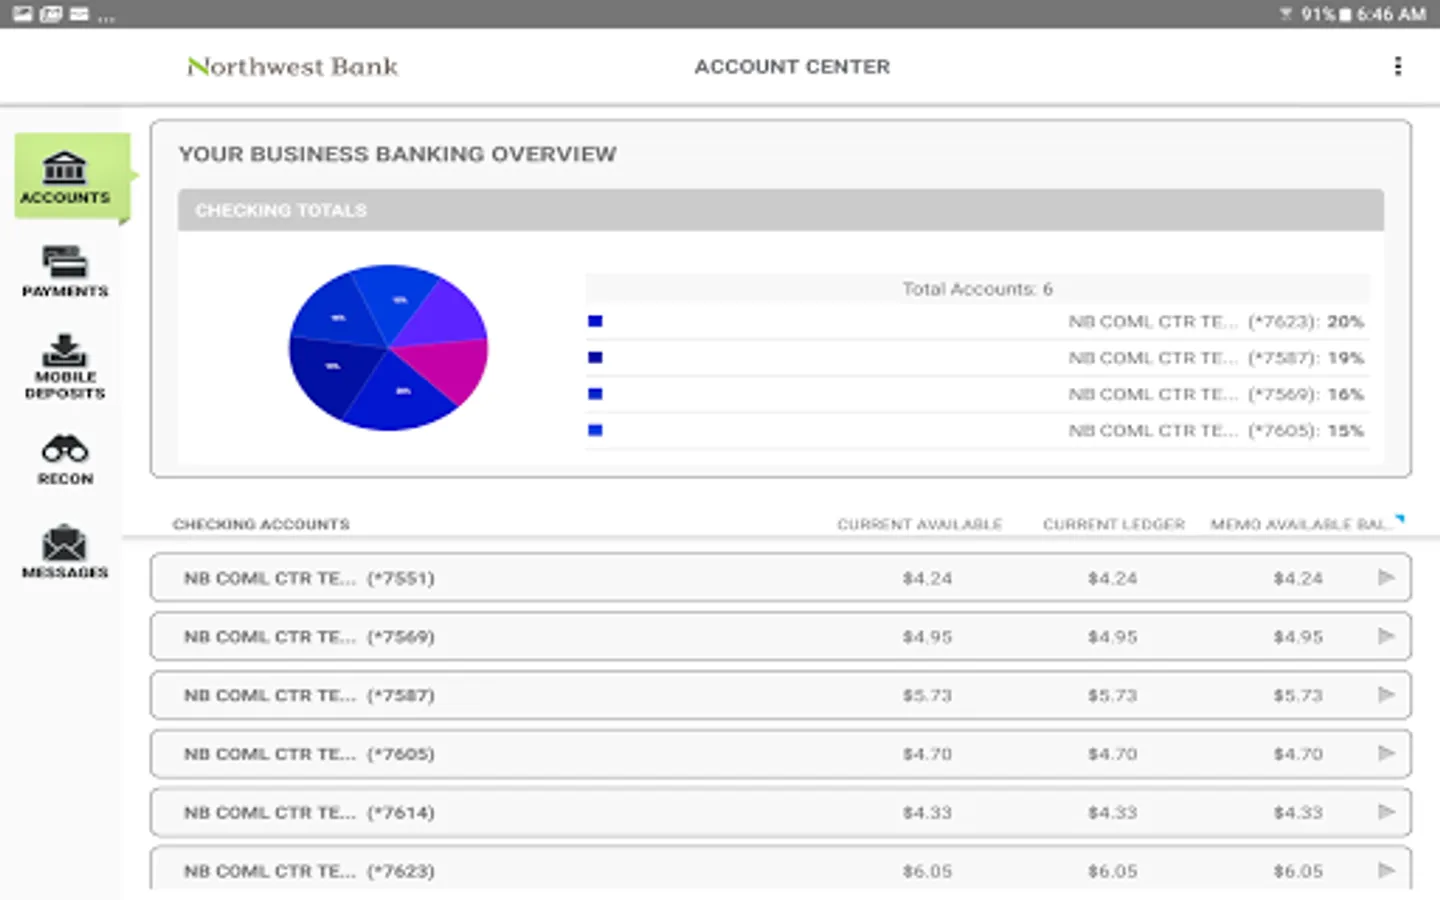Viewport: 1440px width, 900px height.
Task: Click the $4.95 current ledger balance
Action: click(x=1112, y=636)
